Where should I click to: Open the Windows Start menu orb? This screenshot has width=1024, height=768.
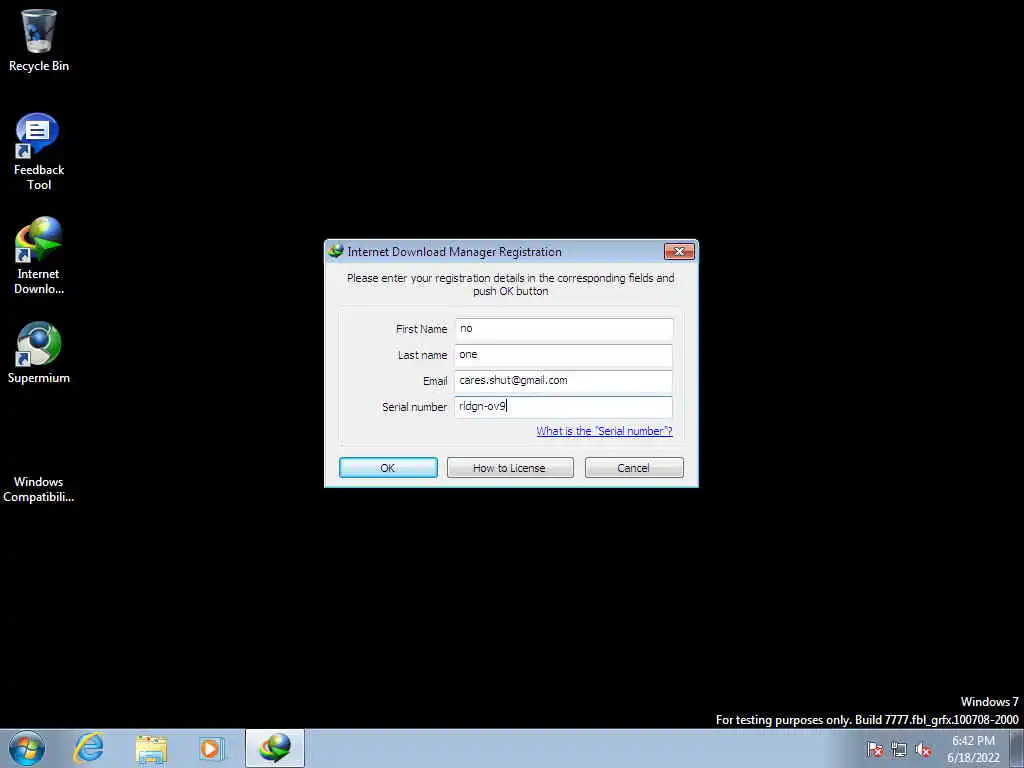point(27,748)
